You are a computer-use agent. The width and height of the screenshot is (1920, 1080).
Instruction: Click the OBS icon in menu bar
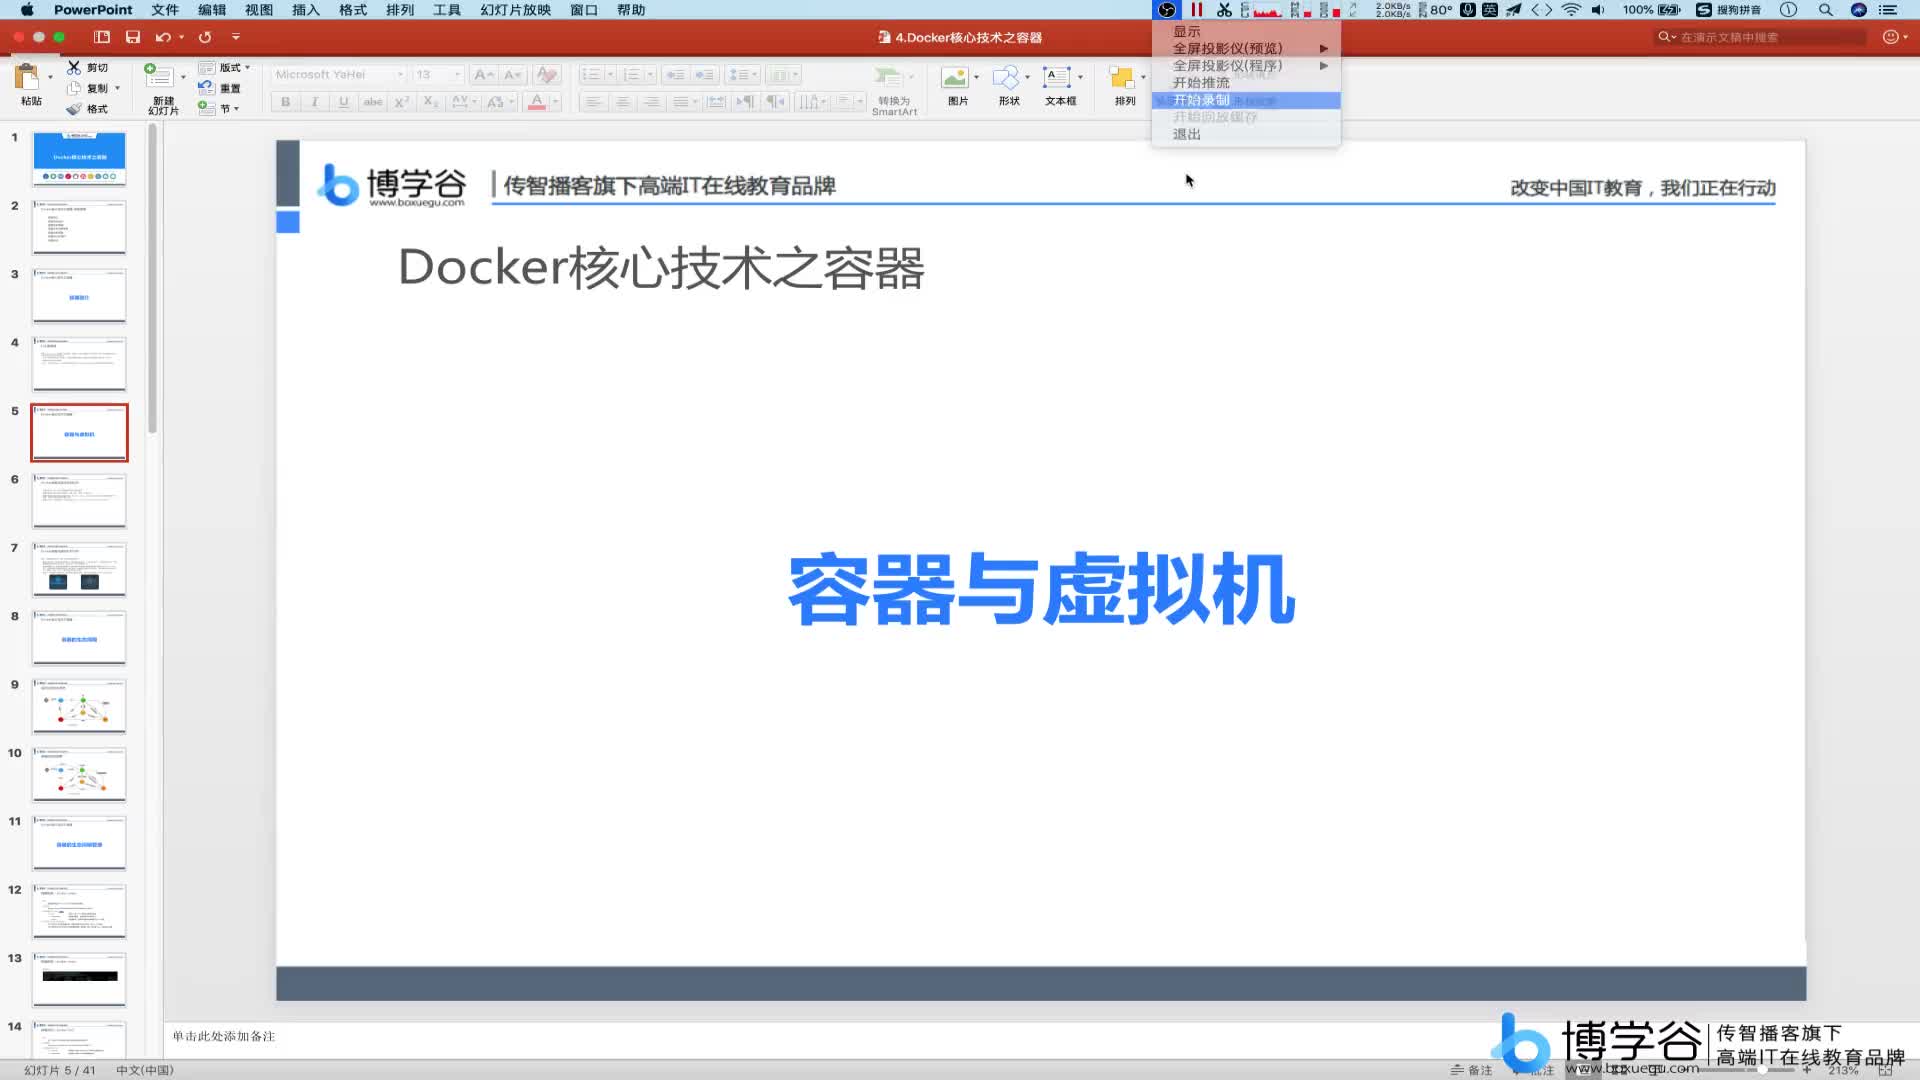1167,10
